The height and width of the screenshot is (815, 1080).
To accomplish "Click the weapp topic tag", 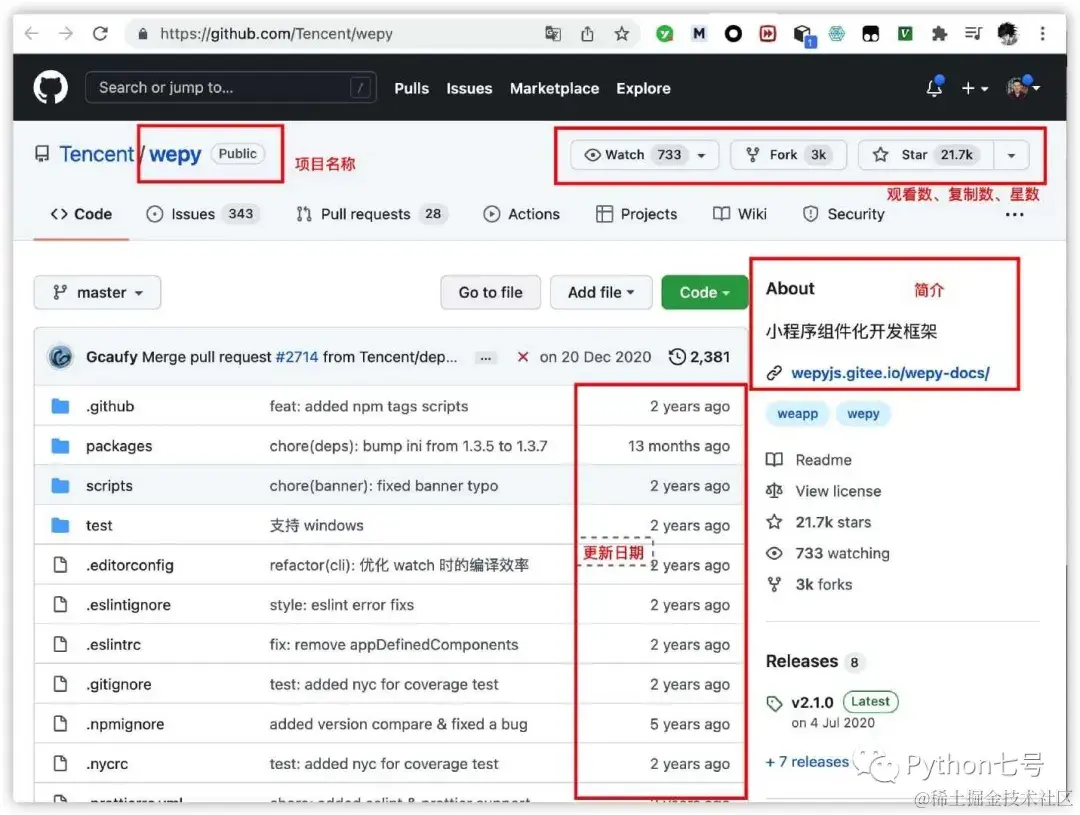I will point(798,413).
